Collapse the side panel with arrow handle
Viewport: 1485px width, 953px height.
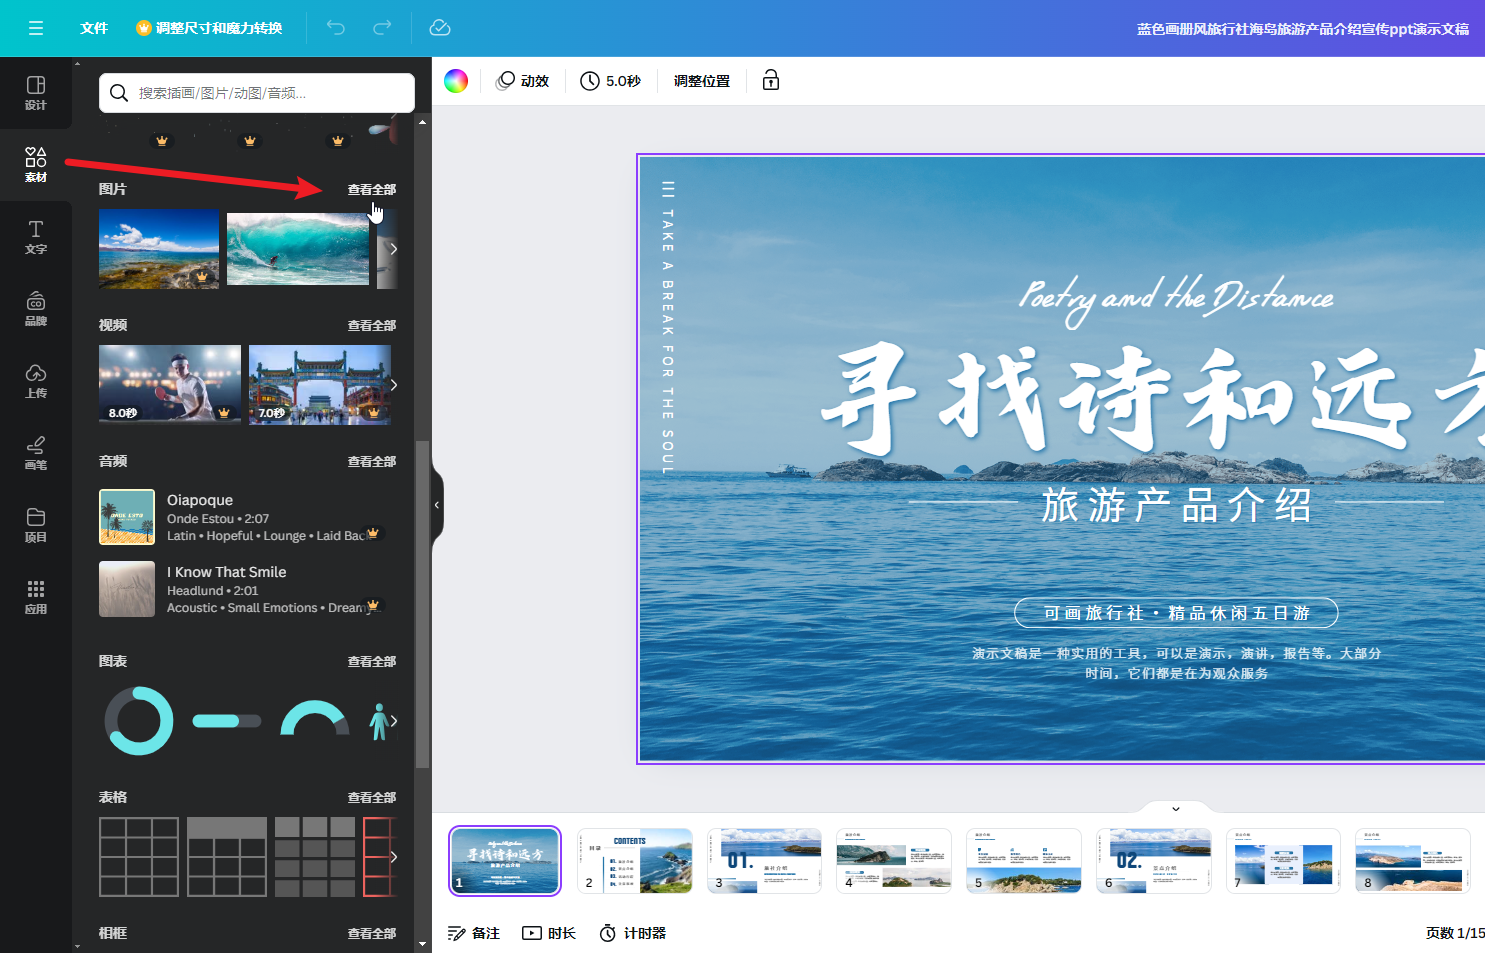pos(437,505)
